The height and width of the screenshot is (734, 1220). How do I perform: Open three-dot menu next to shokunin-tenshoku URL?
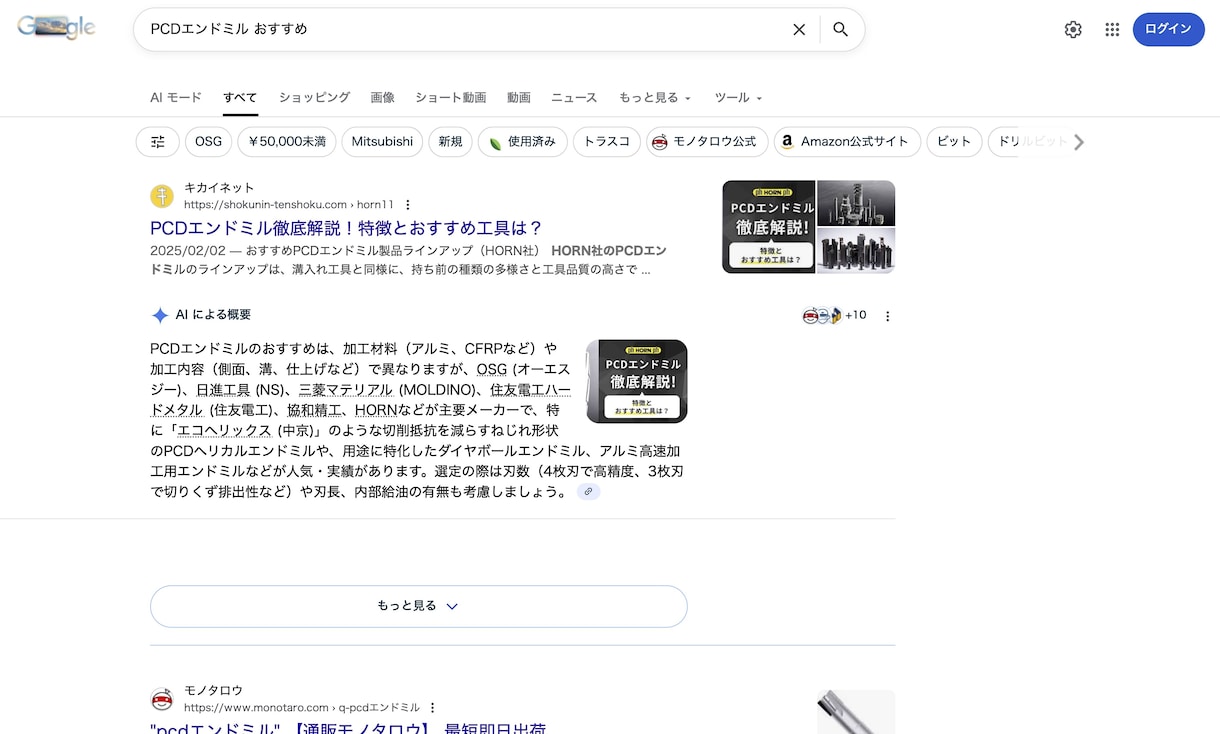click(407, 205)
